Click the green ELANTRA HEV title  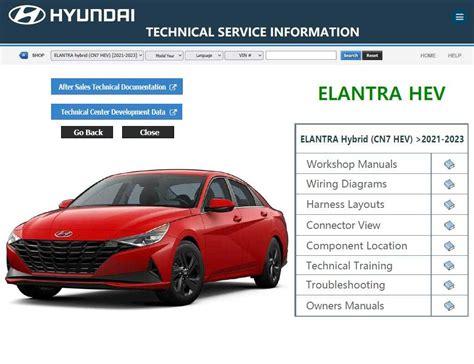point(382,93)
